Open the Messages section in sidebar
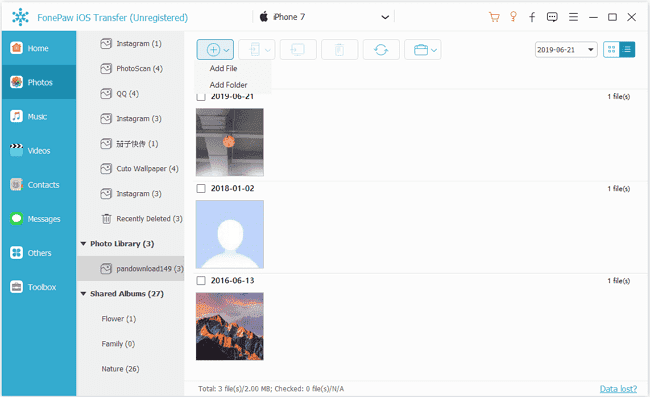The image size is (650, 397). tap(39, 218)
